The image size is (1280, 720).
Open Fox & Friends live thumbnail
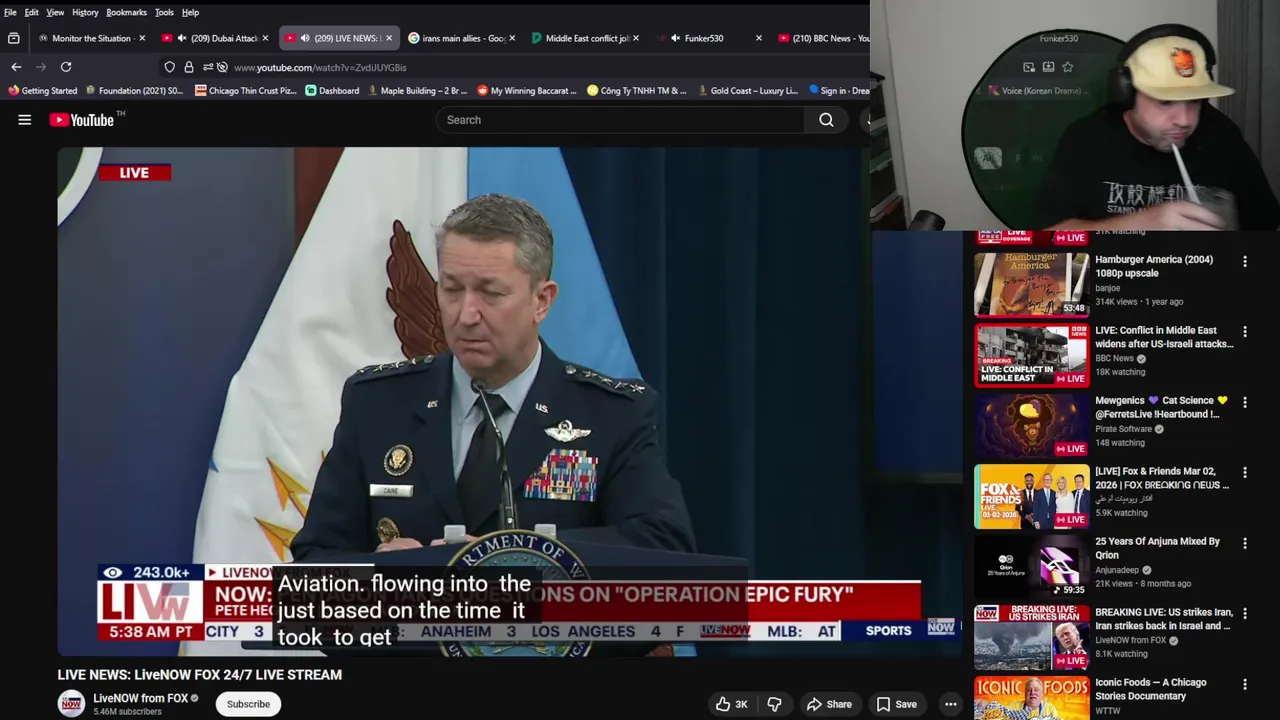pos(1032,496)
